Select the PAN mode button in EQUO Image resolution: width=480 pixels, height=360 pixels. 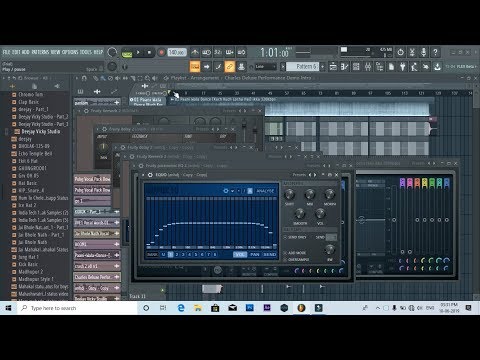[x=255, y=255]
